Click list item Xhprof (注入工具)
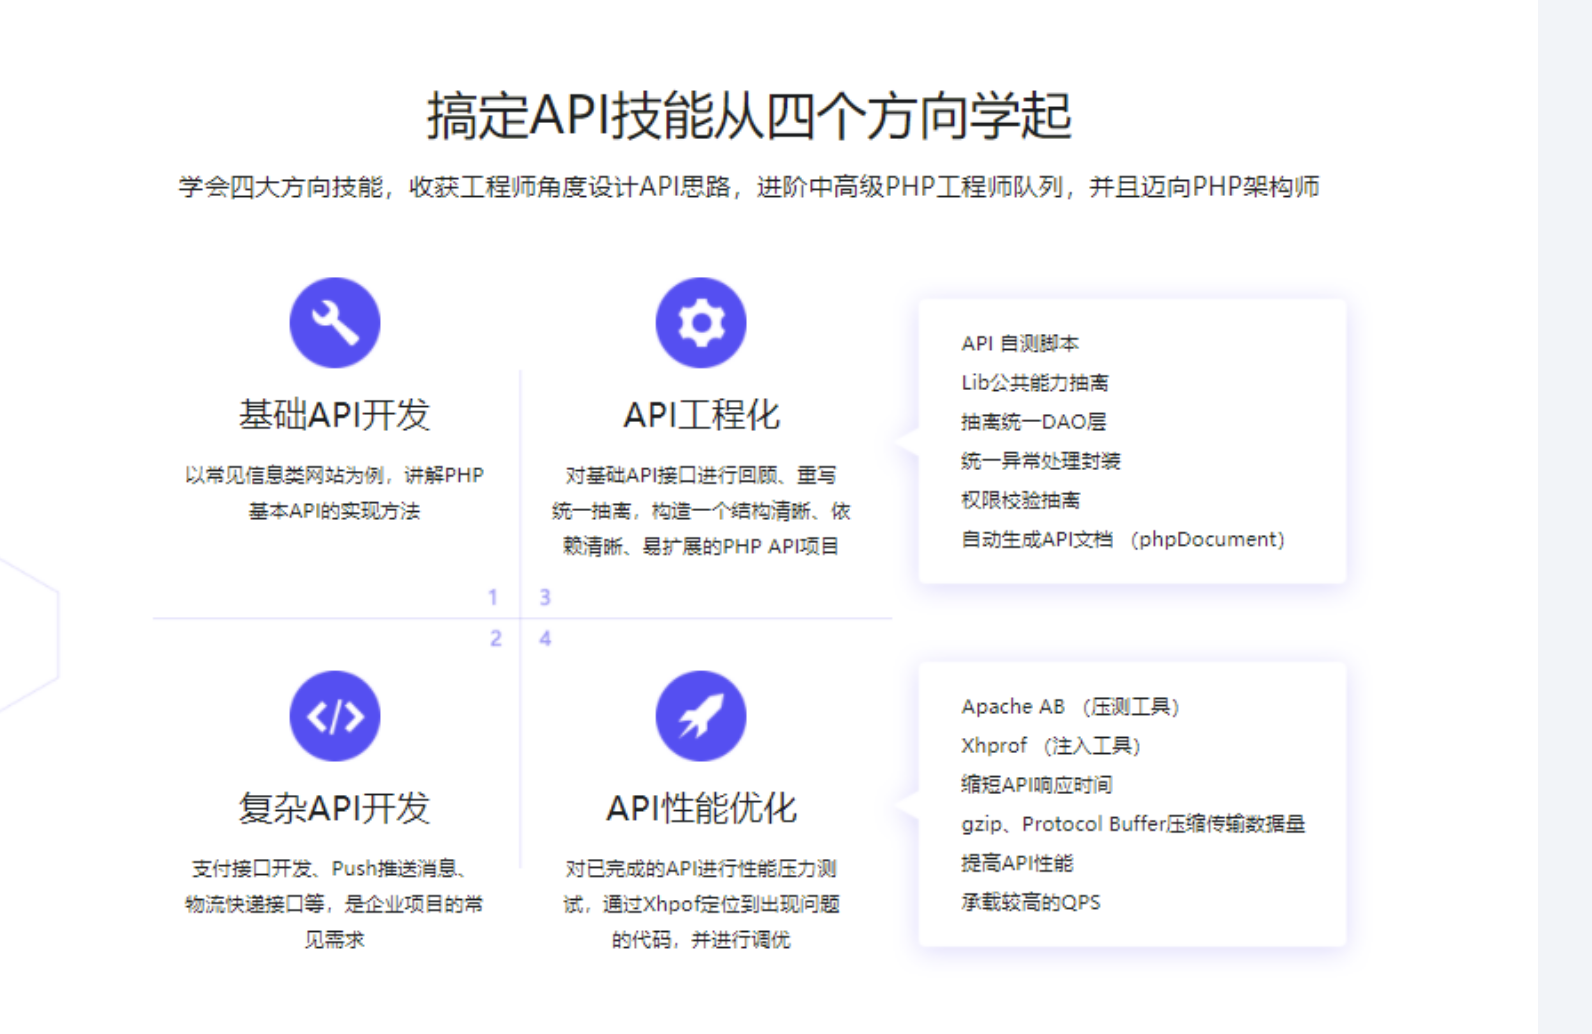 coord(1051,746)
